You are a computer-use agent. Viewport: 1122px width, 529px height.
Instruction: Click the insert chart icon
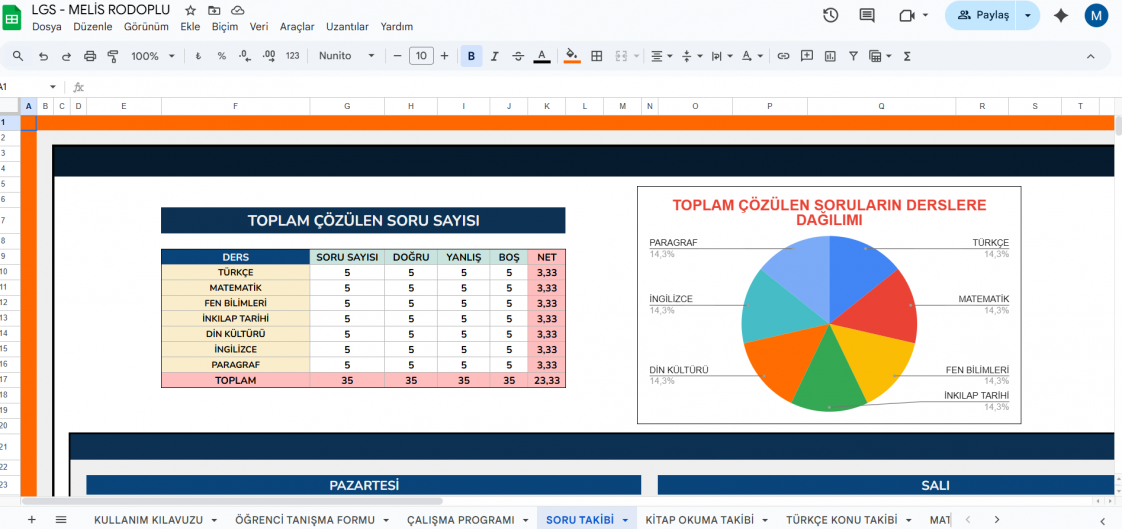tap(830, 56)
